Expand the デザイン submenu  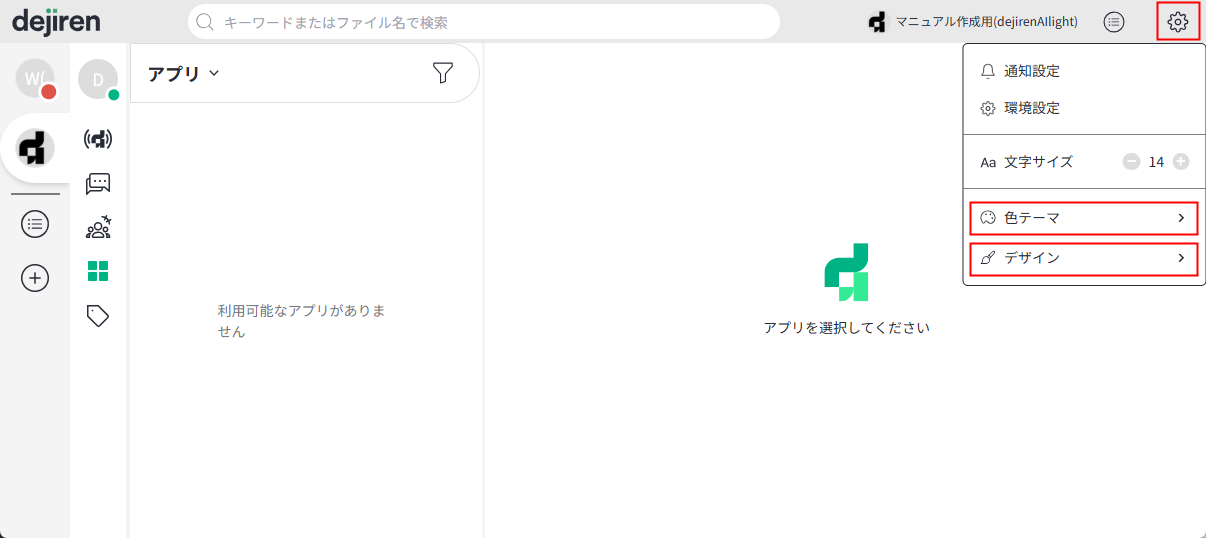point(1084,258)
